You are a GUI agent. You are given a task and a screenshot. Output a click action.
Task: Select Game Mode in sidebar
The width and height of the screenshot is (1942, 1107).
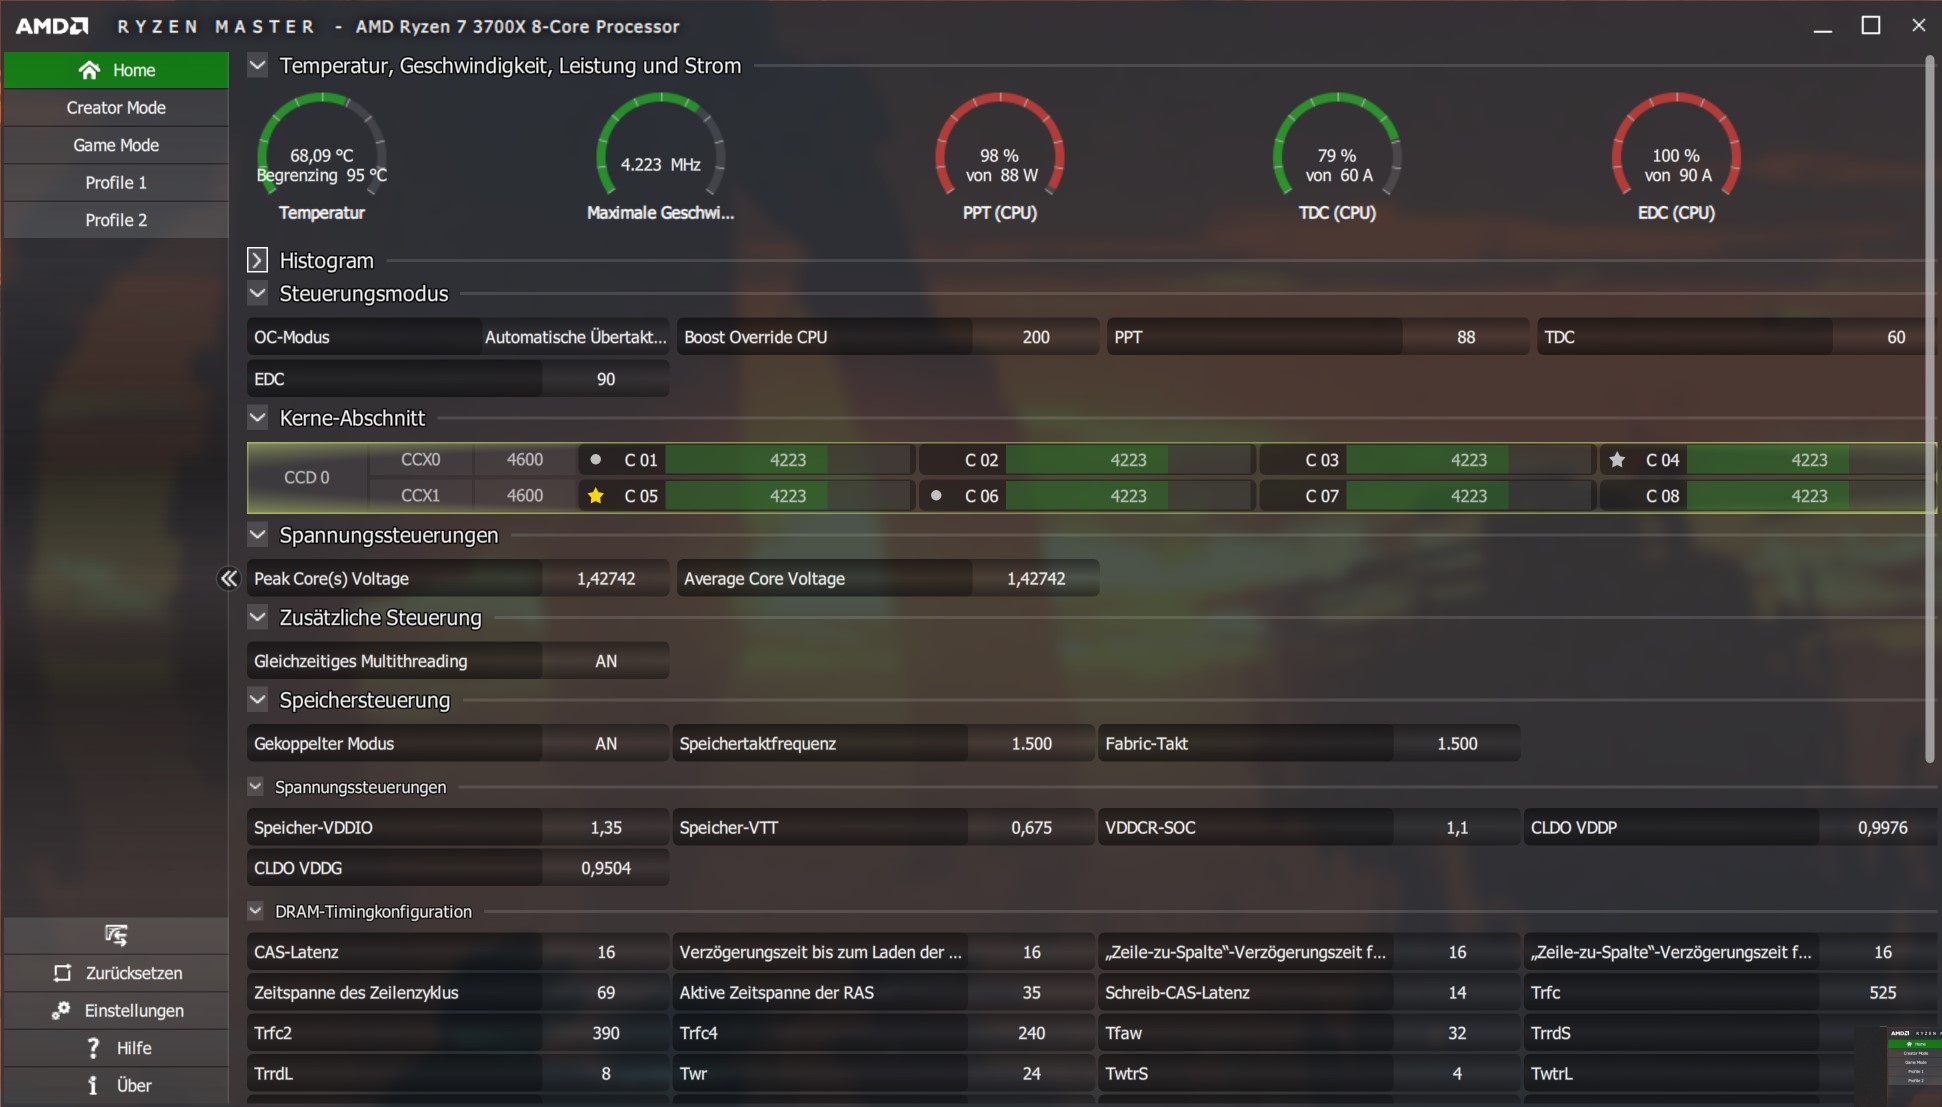tap(116, 145)
